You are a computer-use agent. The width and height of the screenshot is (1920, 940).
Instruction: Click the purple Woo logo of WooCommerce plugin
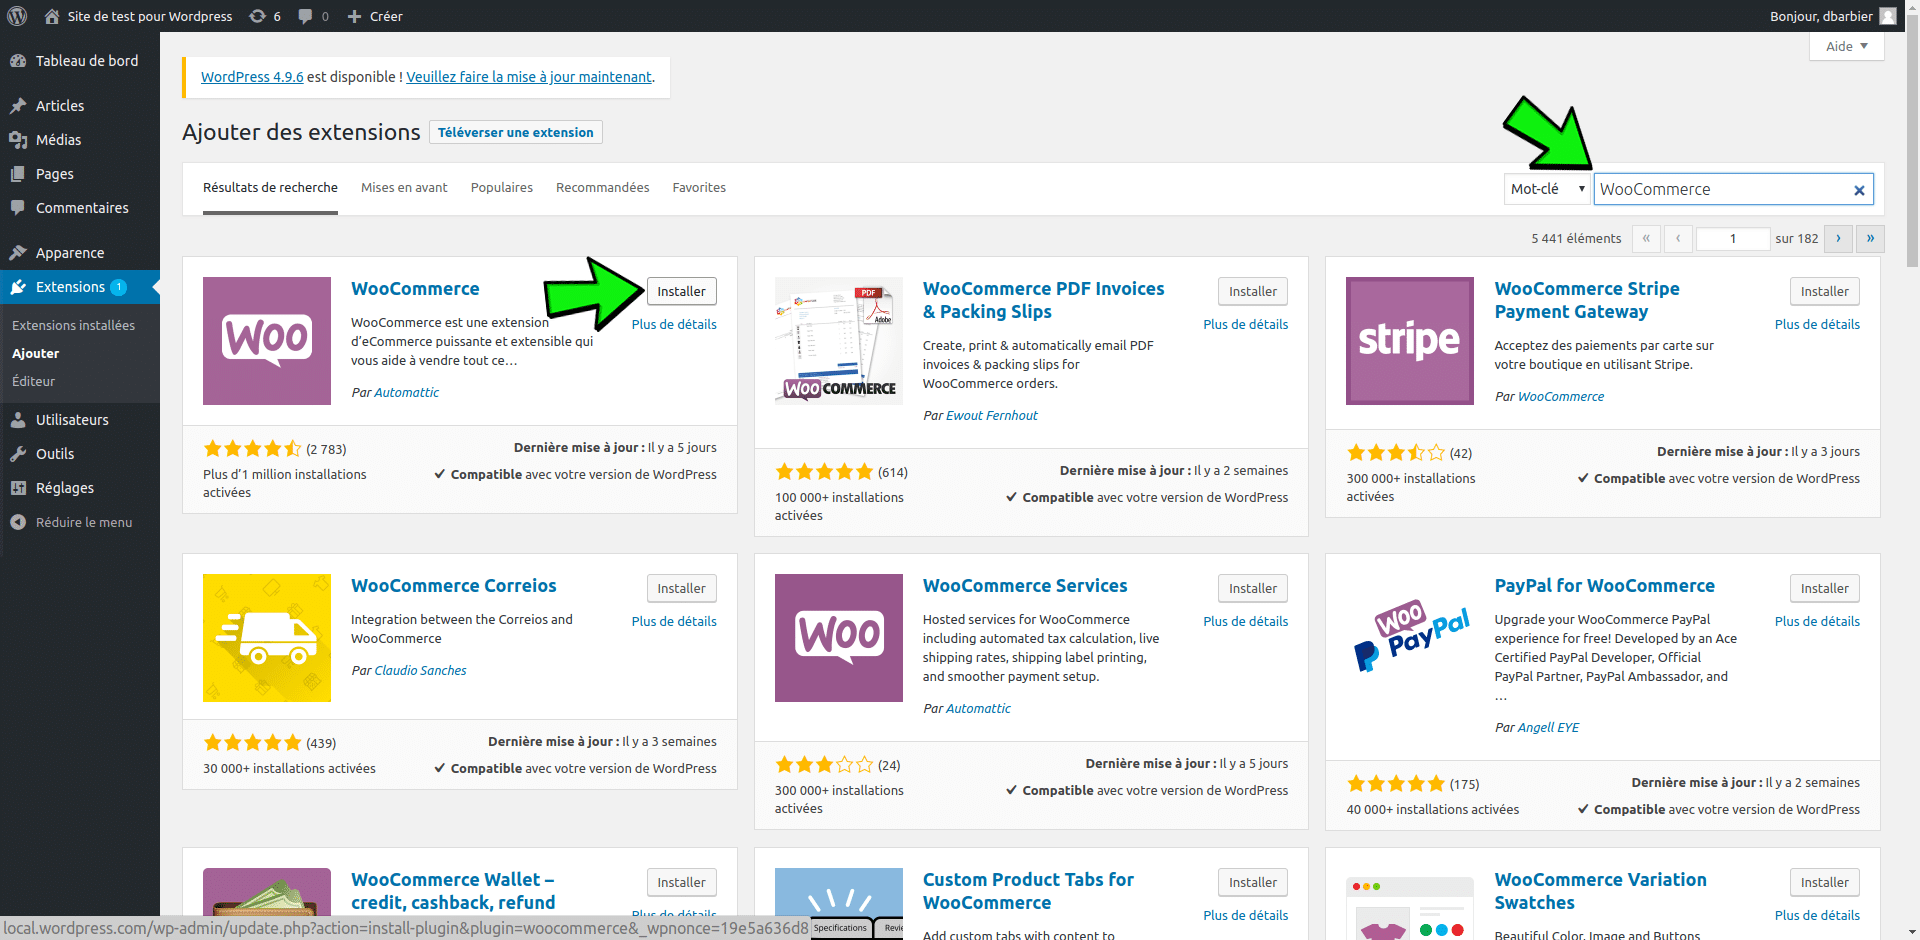[x=267, y=341]
